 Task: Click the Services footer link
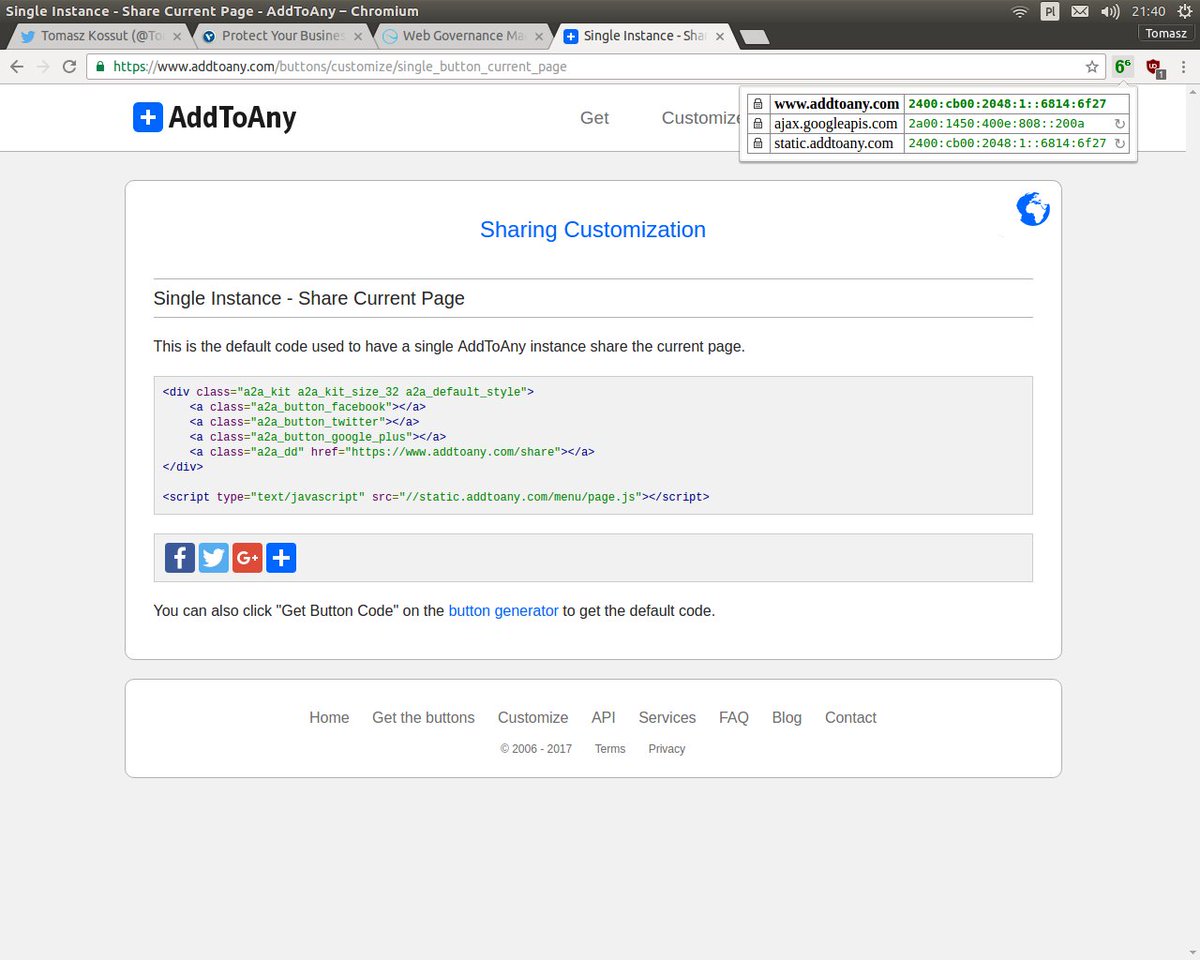point(667,718)
